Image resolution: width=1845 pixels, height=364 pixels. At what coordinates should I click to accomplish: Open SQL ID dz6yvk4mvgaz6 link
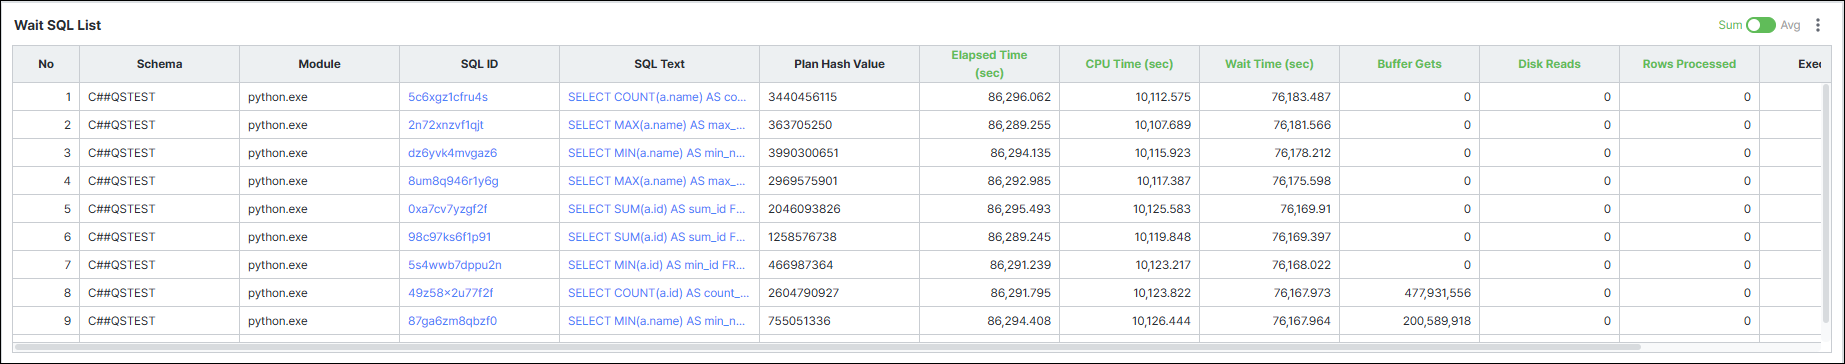pos(453,153)
